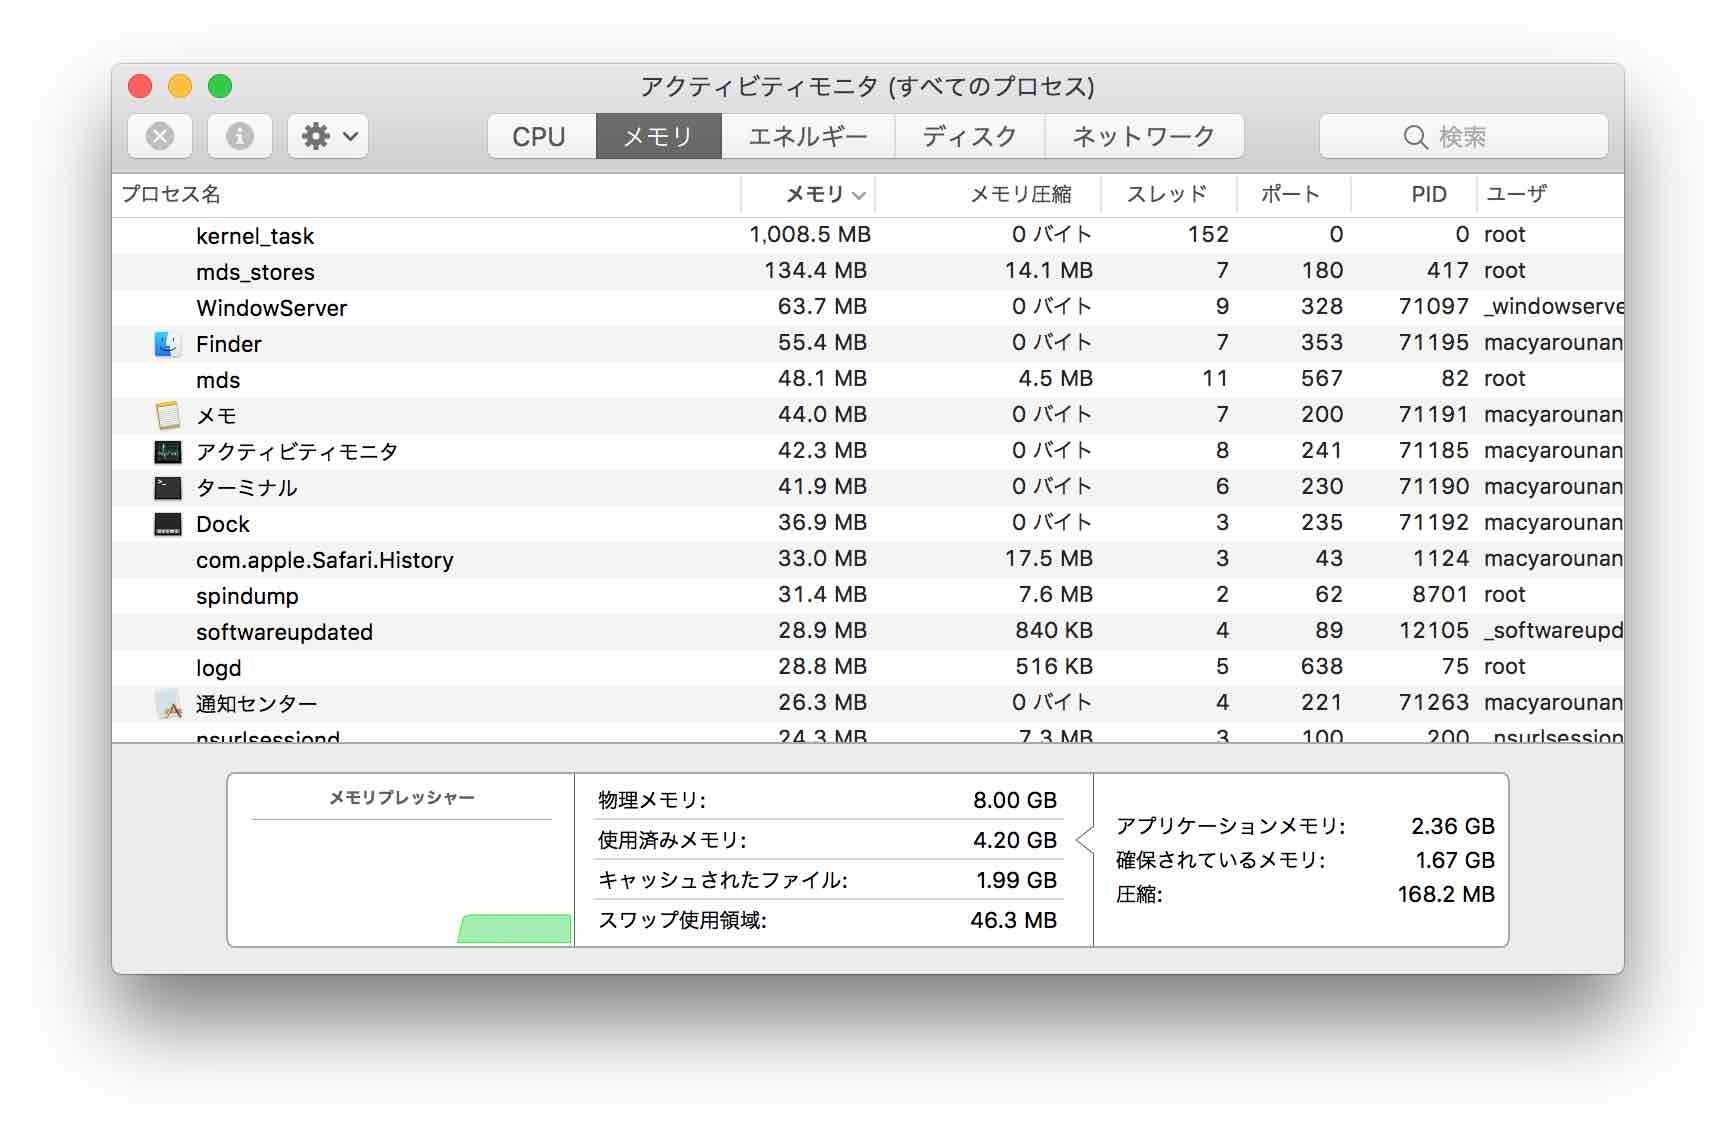This screenshot has width=1736, height=1134.
Task: Sort by スレッド column header
Action: pos(1169,194)
